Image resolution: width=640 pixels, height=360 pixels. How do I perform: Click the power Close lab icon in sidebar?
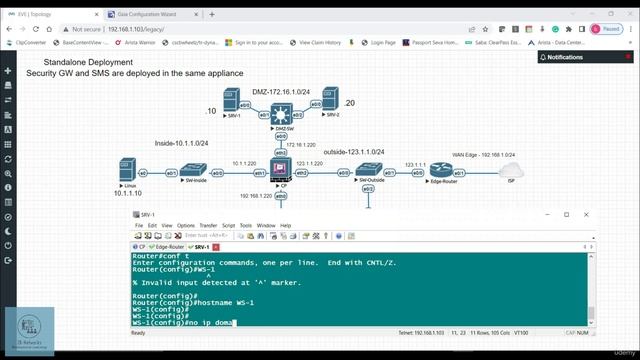tap(8, 246)
